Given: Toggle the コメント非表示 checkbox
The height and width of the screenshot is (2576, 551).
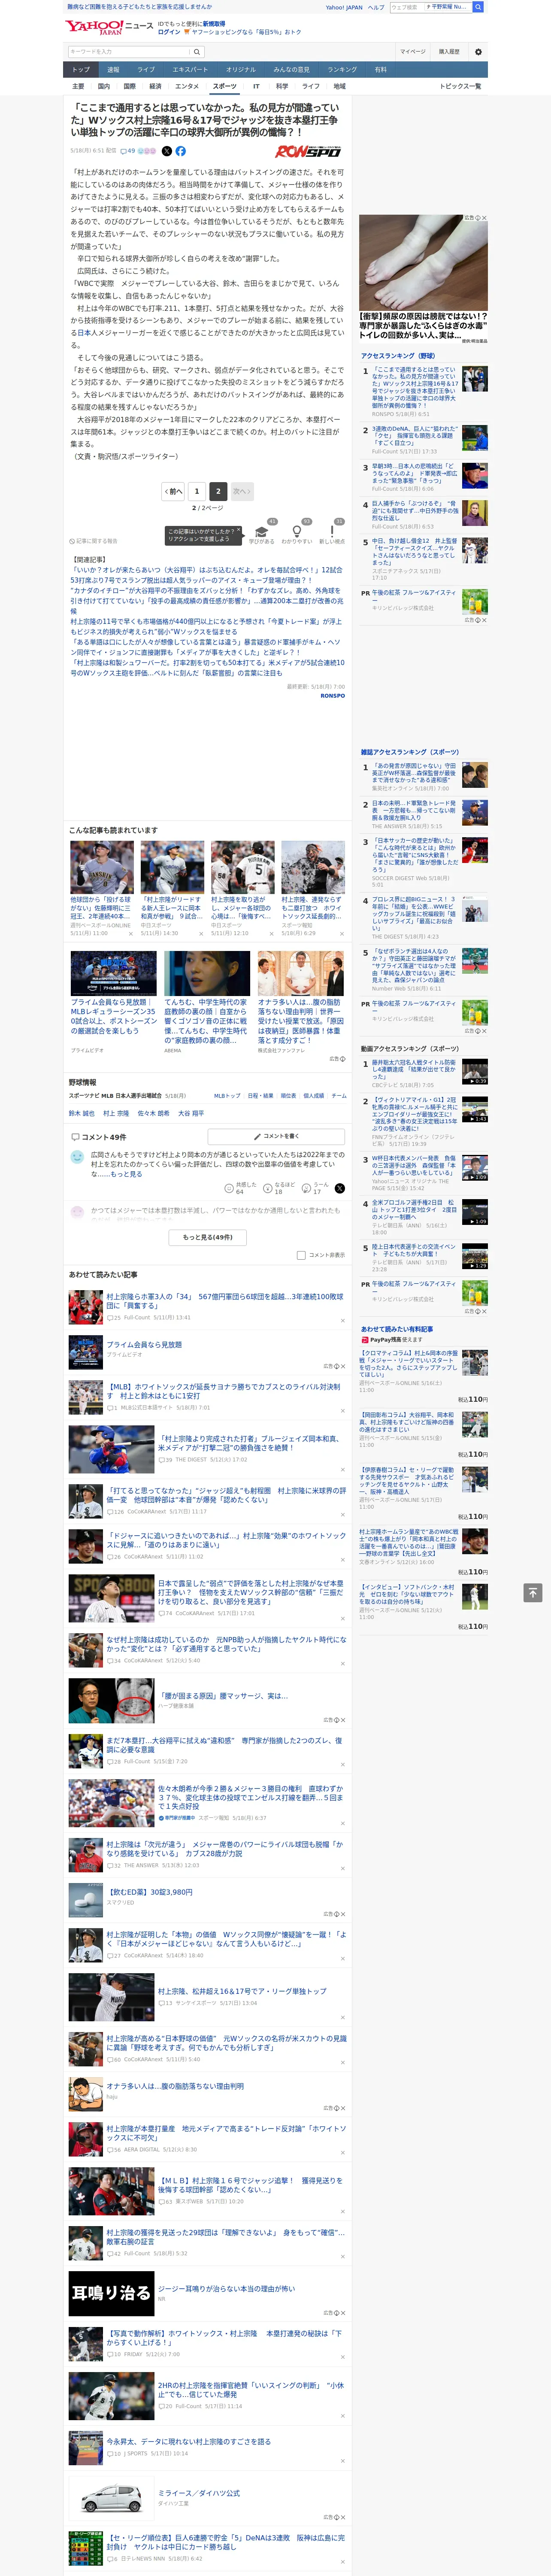Looking at the screenshot, I should tap(301, 1255).
